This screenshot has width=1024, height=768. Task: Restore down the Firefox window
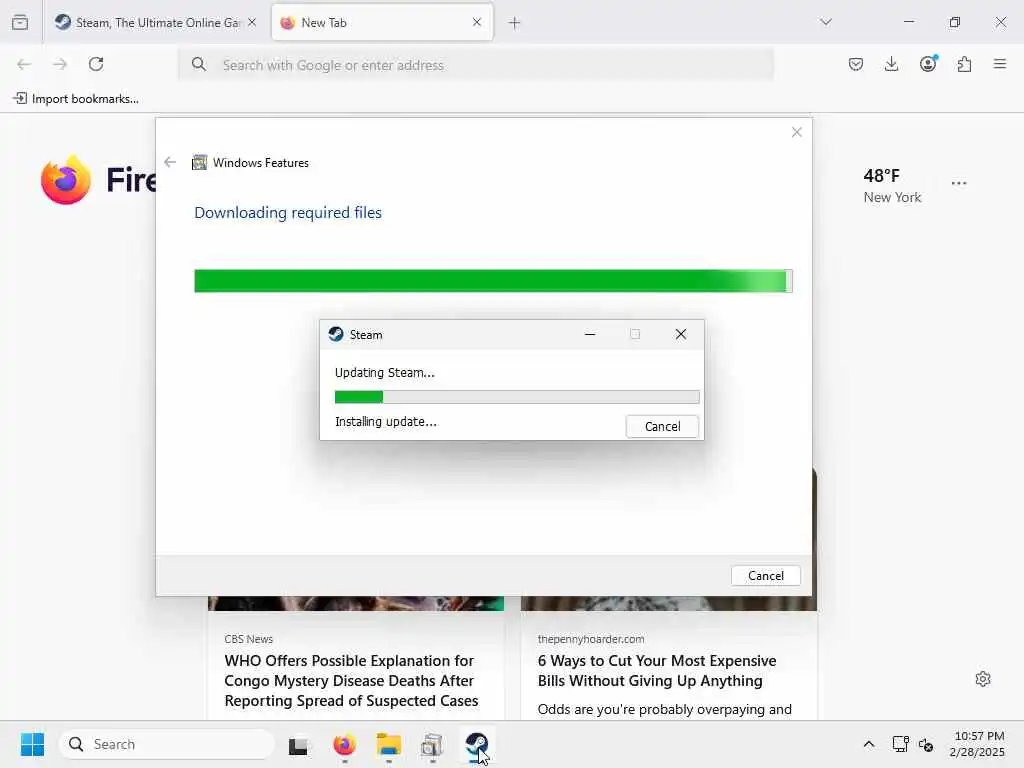955,22
